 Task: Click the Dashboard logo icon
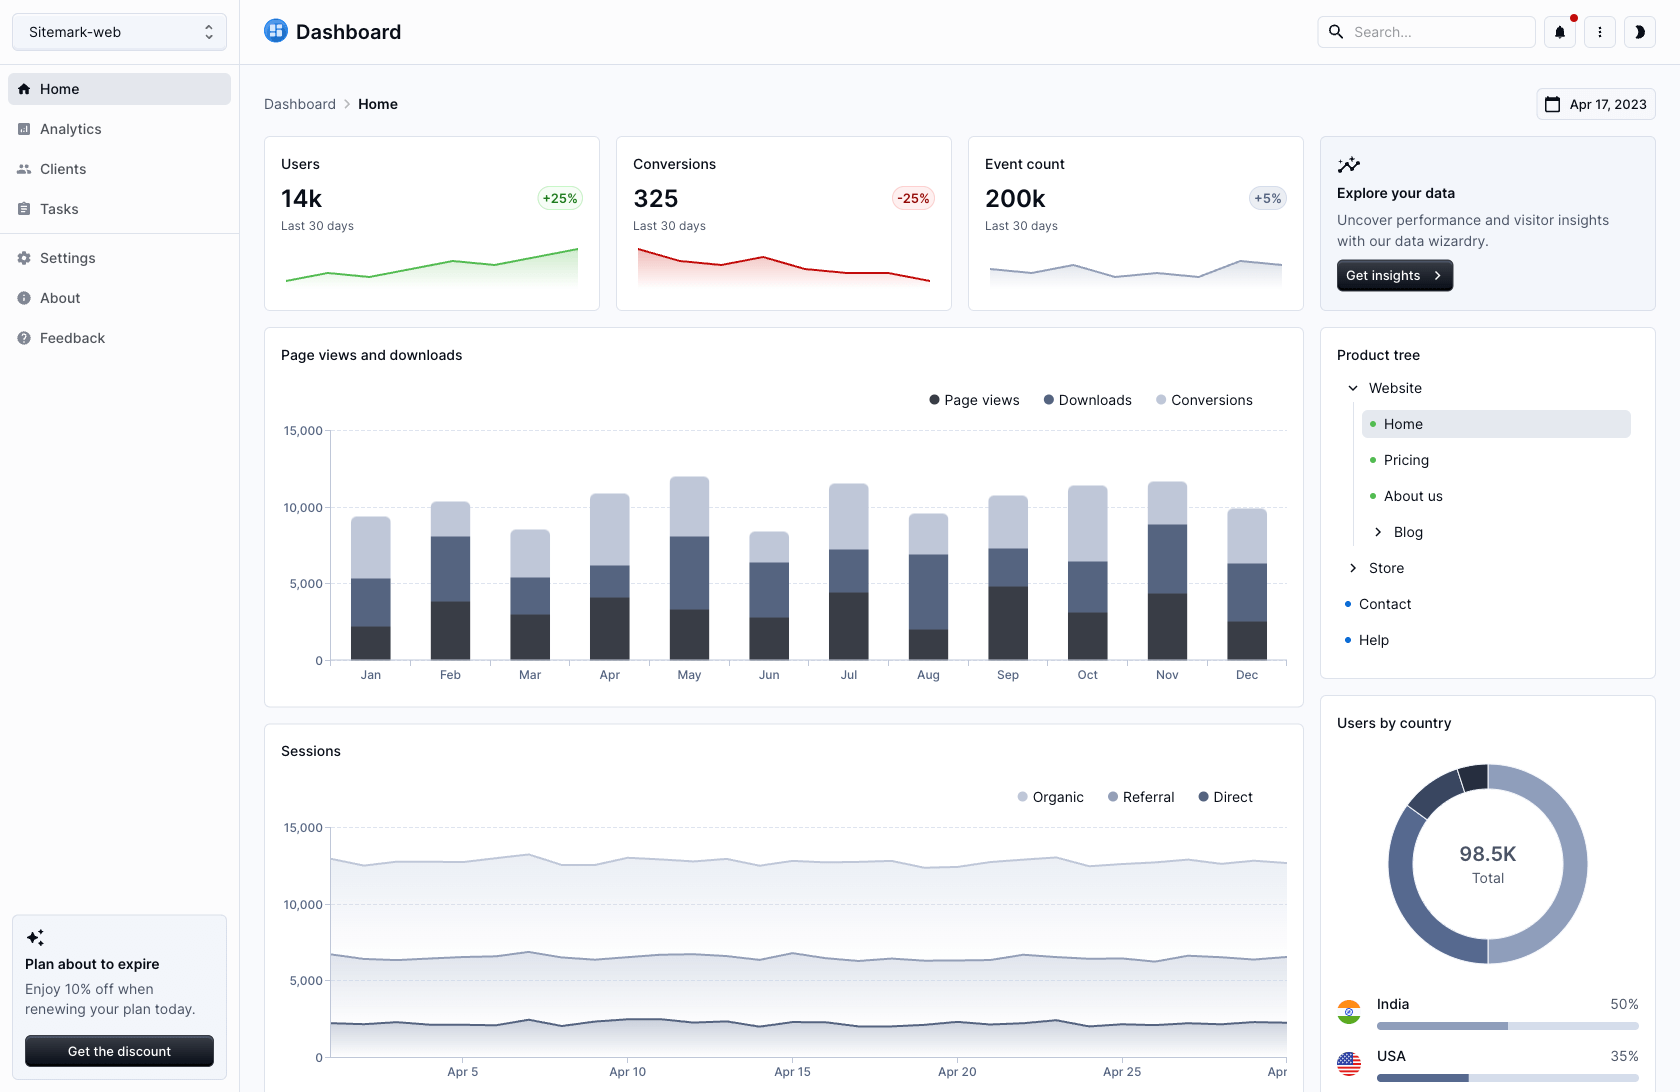point(276,31)
